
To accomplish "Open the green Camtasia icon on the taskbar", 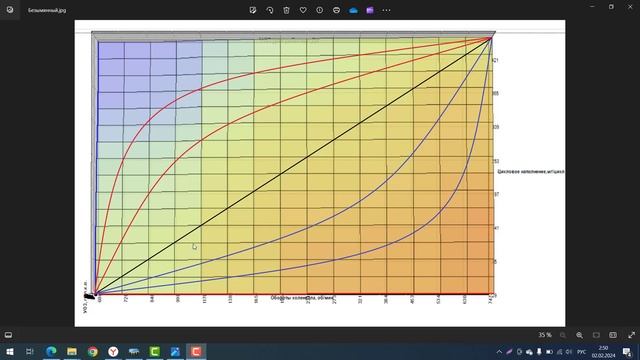I will (155, 351).
